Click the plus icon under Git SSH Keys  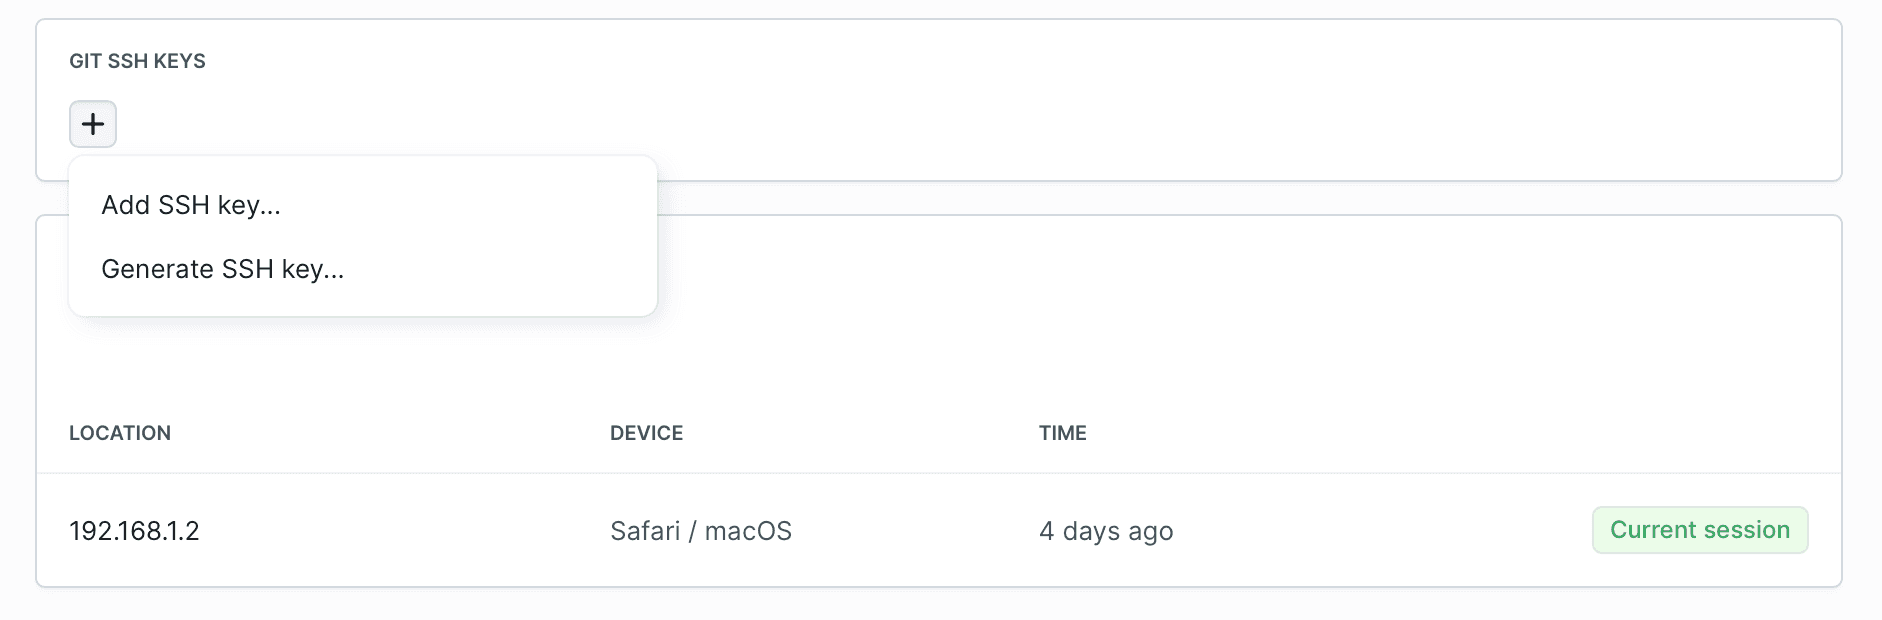pos(93,124)
